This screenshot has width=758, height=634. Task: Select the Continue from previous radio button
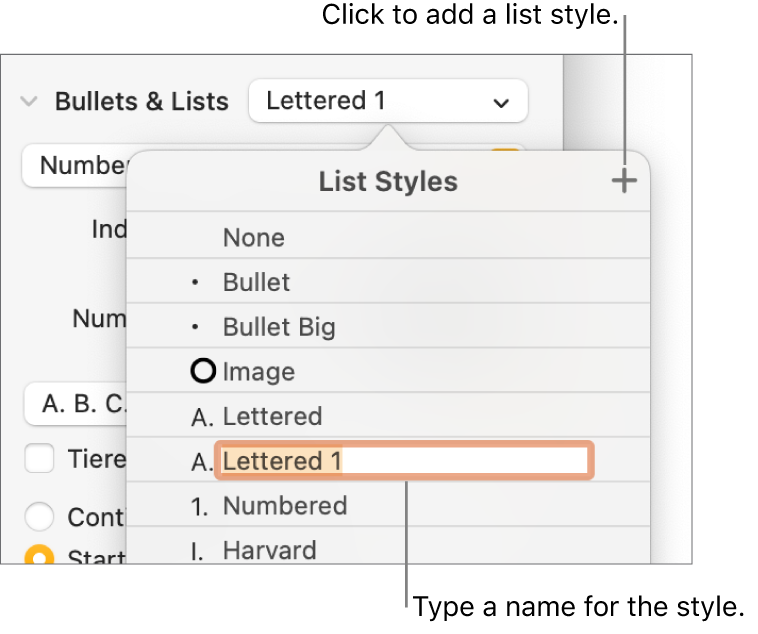[x=40, y=517]
